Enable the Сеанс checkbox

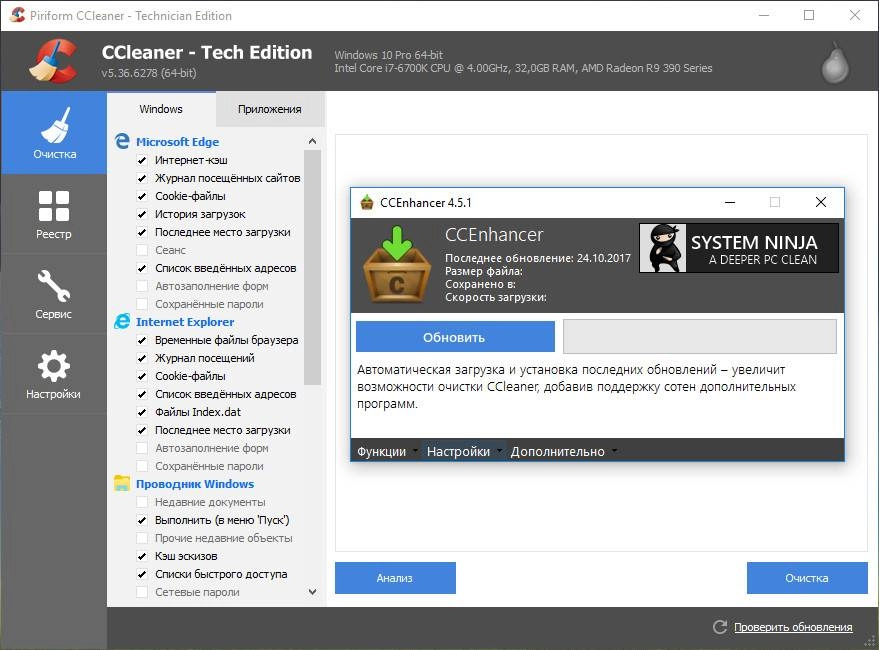(x=142, y=250)
